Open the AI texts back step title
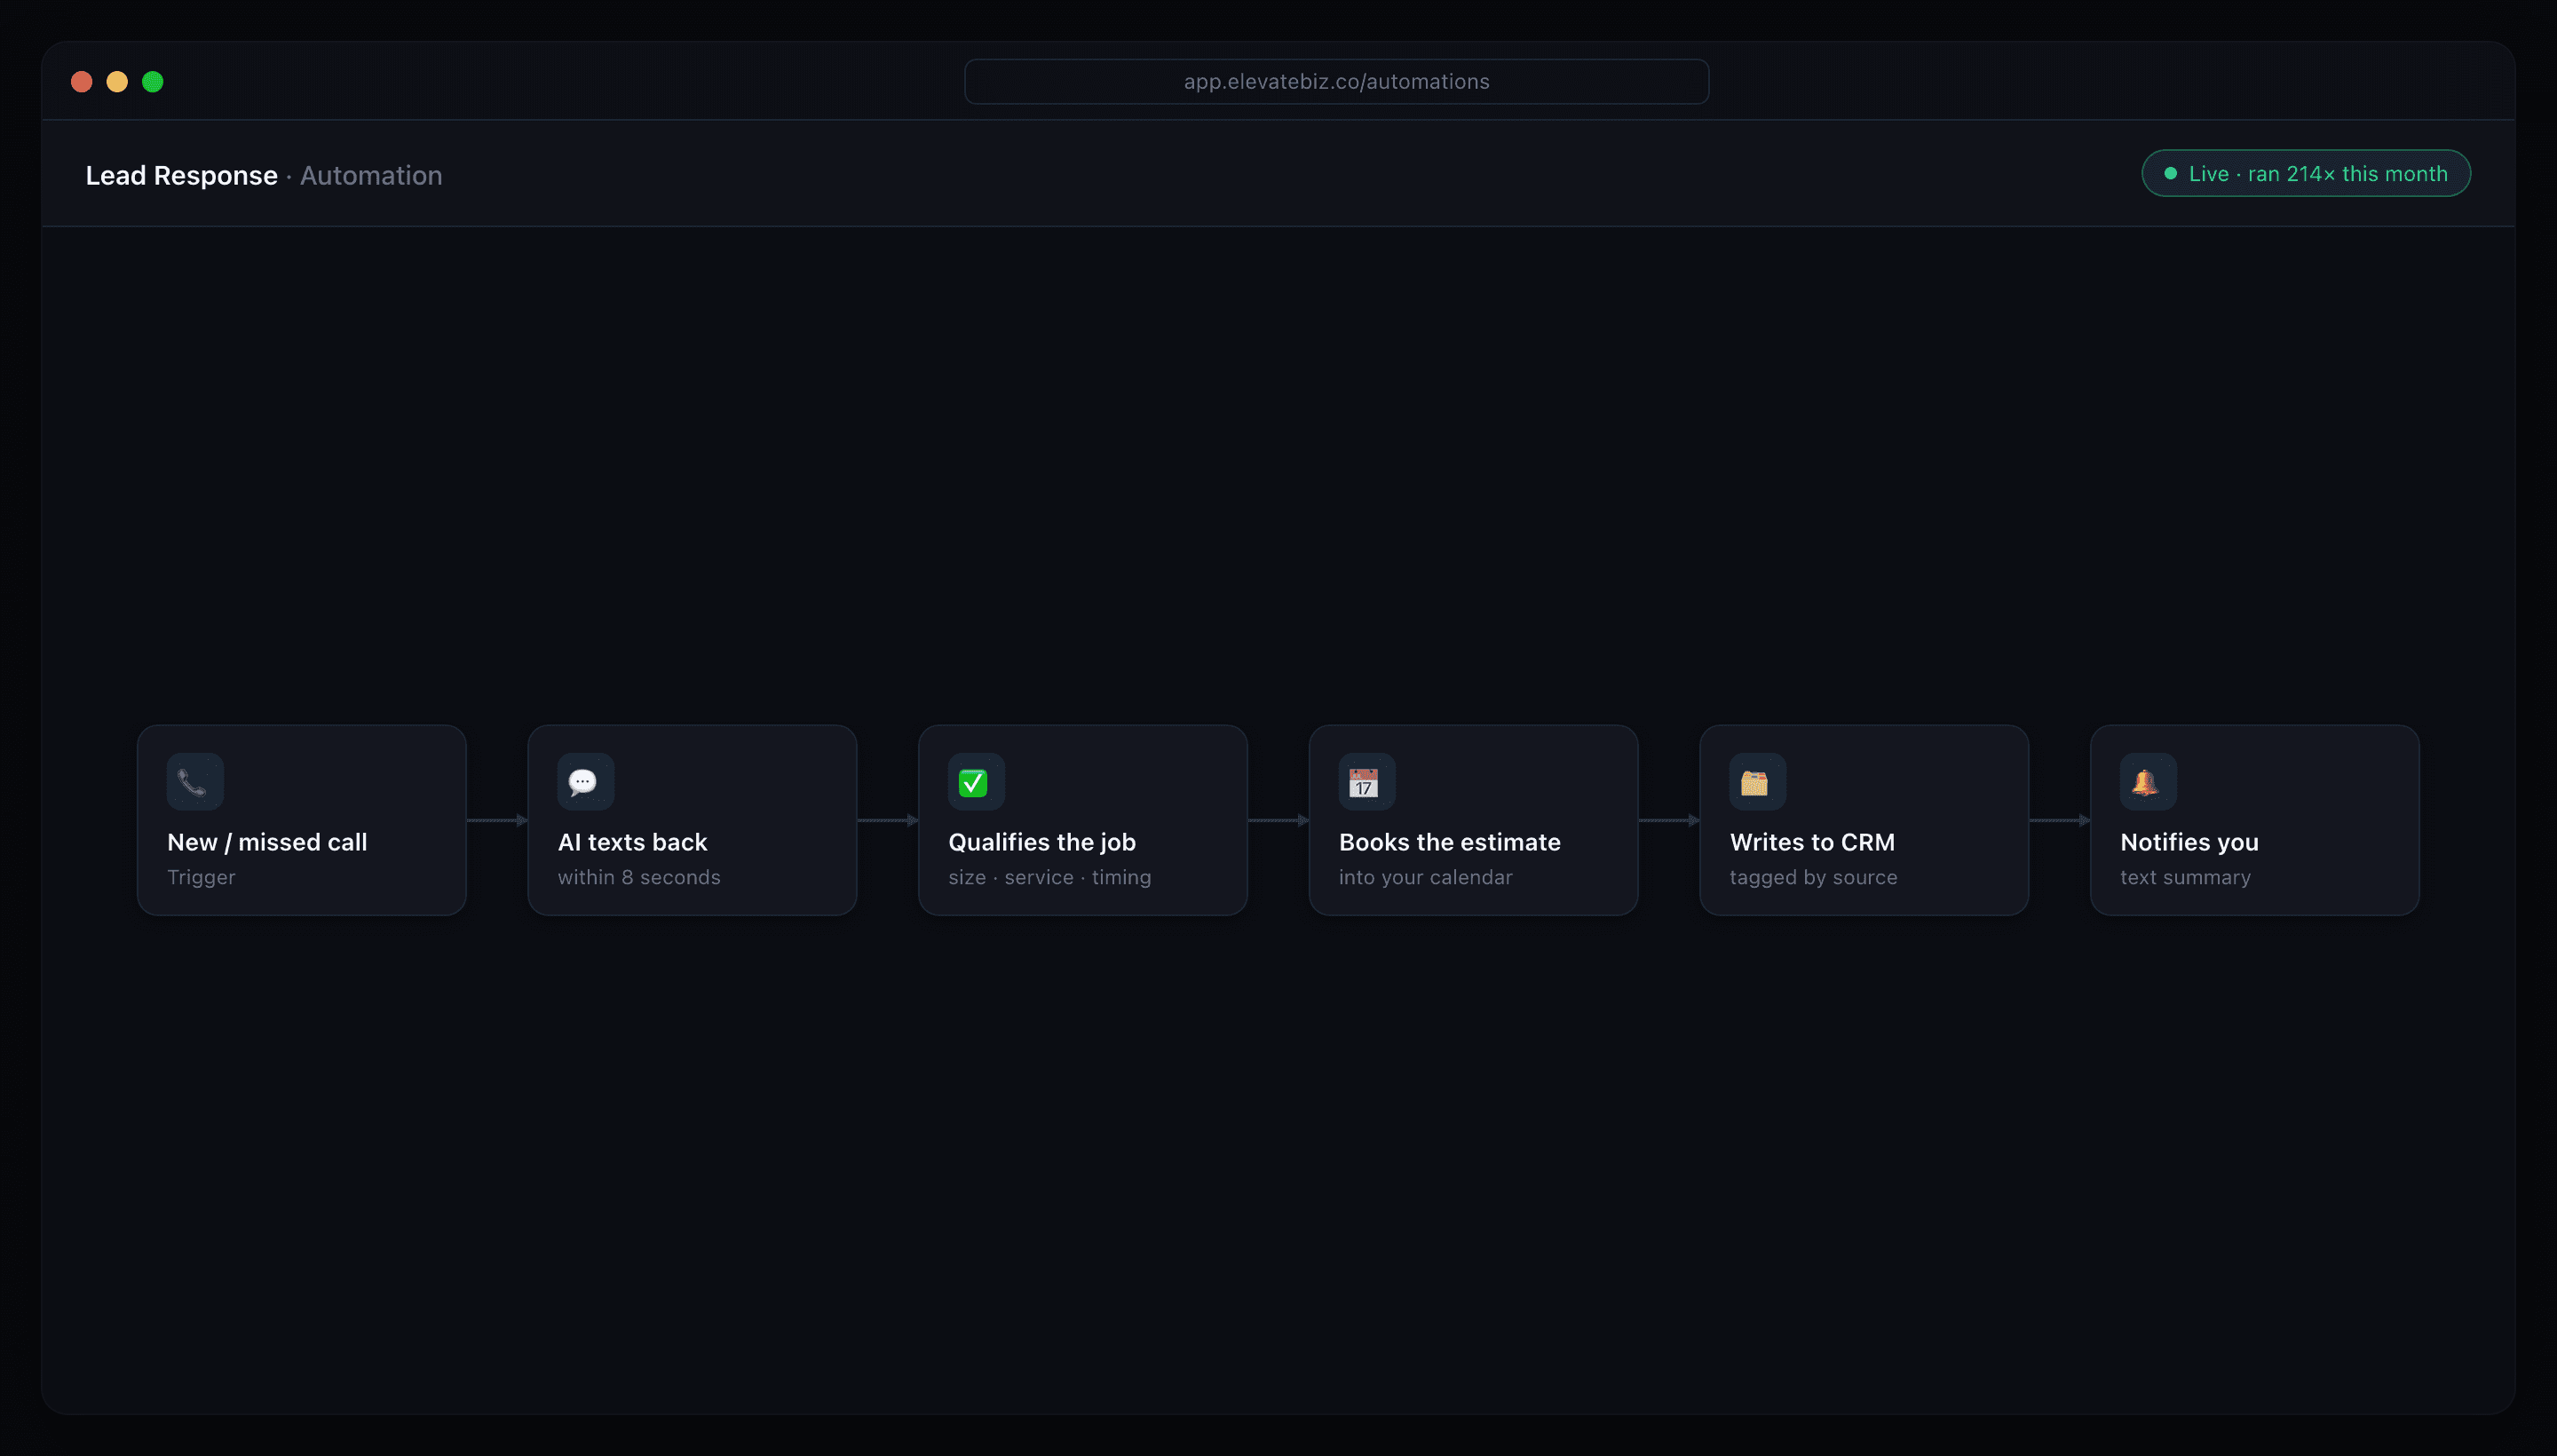Image resolution: width=2557 pixels, height=1456 pixels. (x=632, y=842)
